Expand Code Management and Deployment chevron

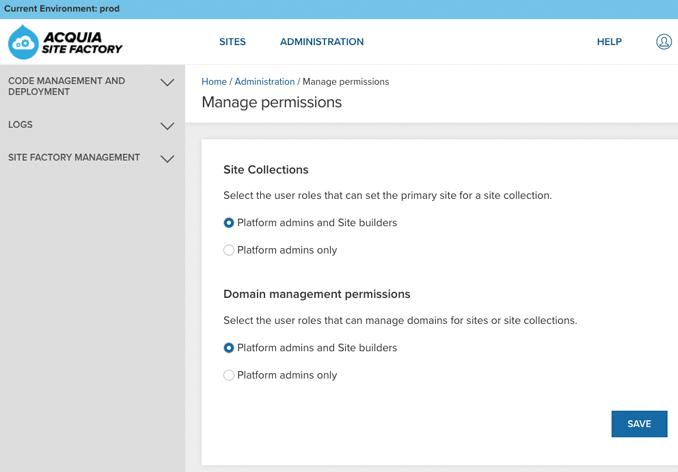point(167,83)
